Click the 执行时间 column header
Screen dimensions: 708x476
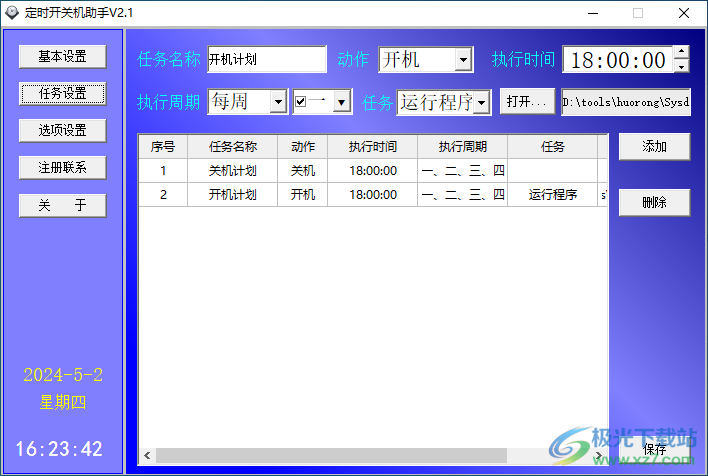(x=373, y=146)
